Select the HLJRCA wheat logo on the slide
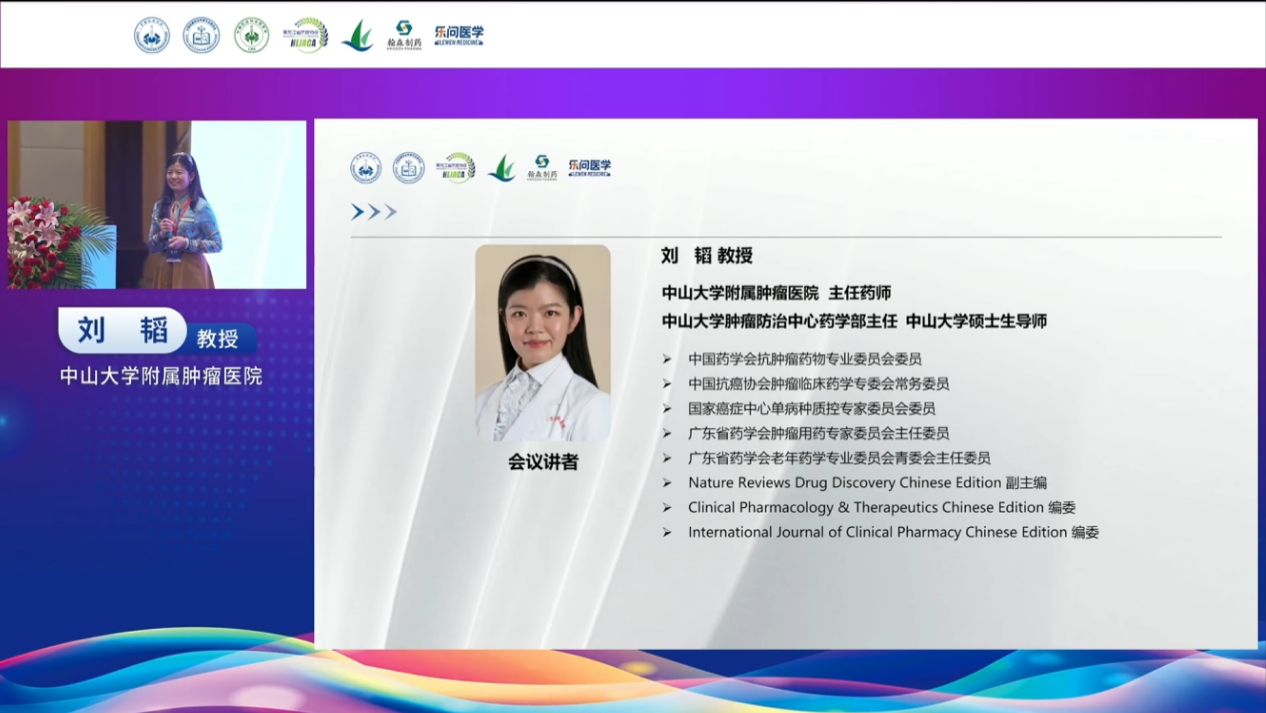1266x713 pixels. click(x=455, y=167)
